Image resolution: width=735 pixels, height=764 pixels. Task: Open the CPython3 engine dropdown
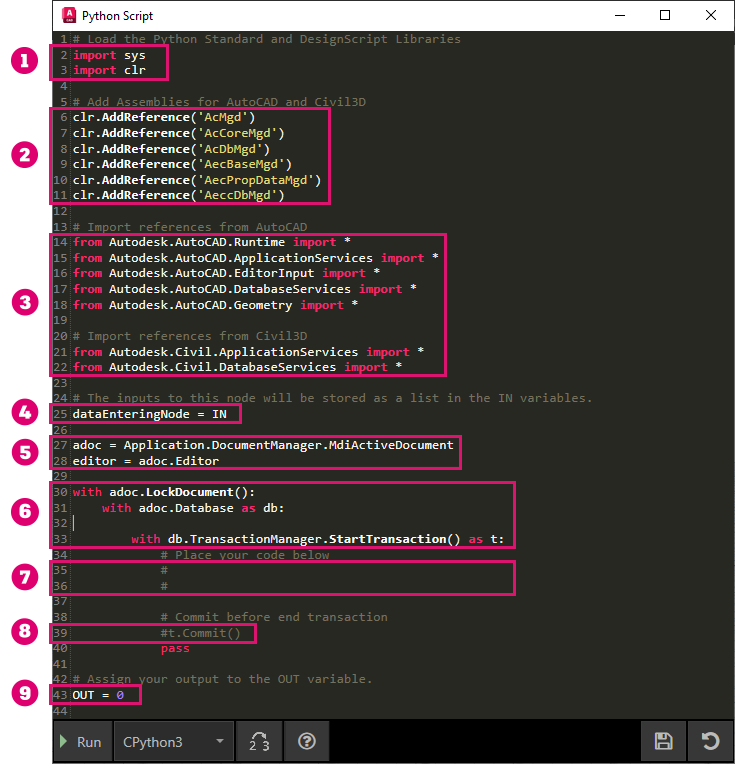tap(173, 741)
